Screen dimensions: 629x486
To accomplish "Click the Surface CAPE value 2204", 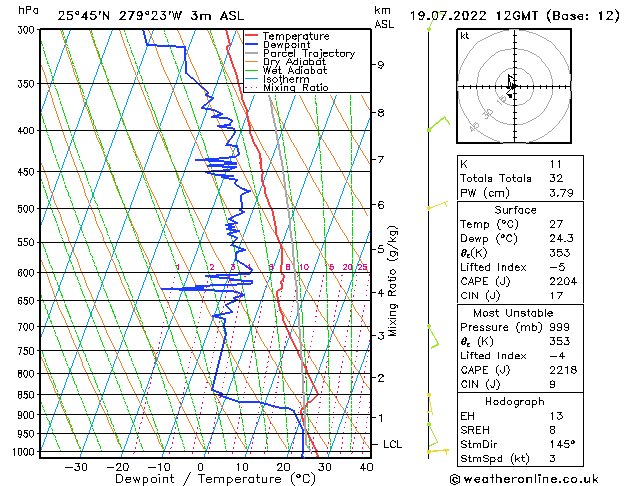I will pos(563,281).
